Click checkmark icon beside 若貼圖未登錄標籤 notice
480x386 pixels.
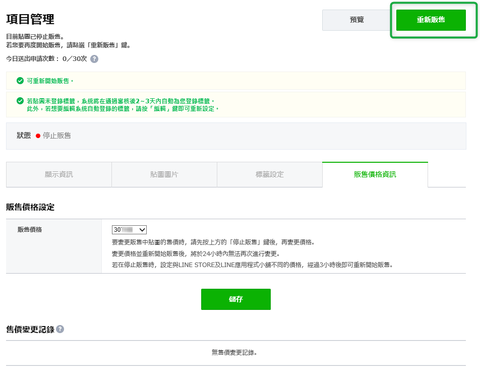point(20,101)
